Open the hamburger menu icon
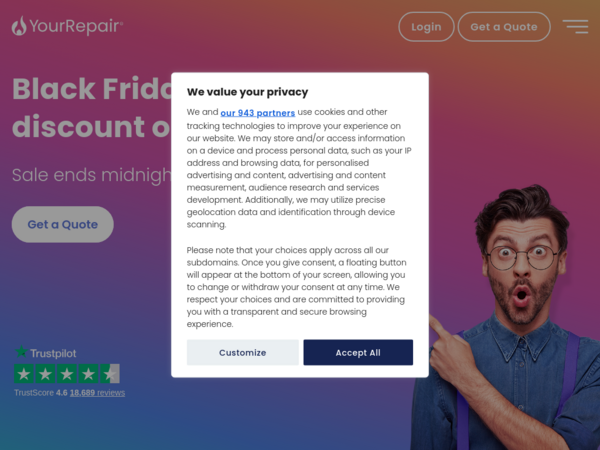600x450 pixels. (575, 26)
